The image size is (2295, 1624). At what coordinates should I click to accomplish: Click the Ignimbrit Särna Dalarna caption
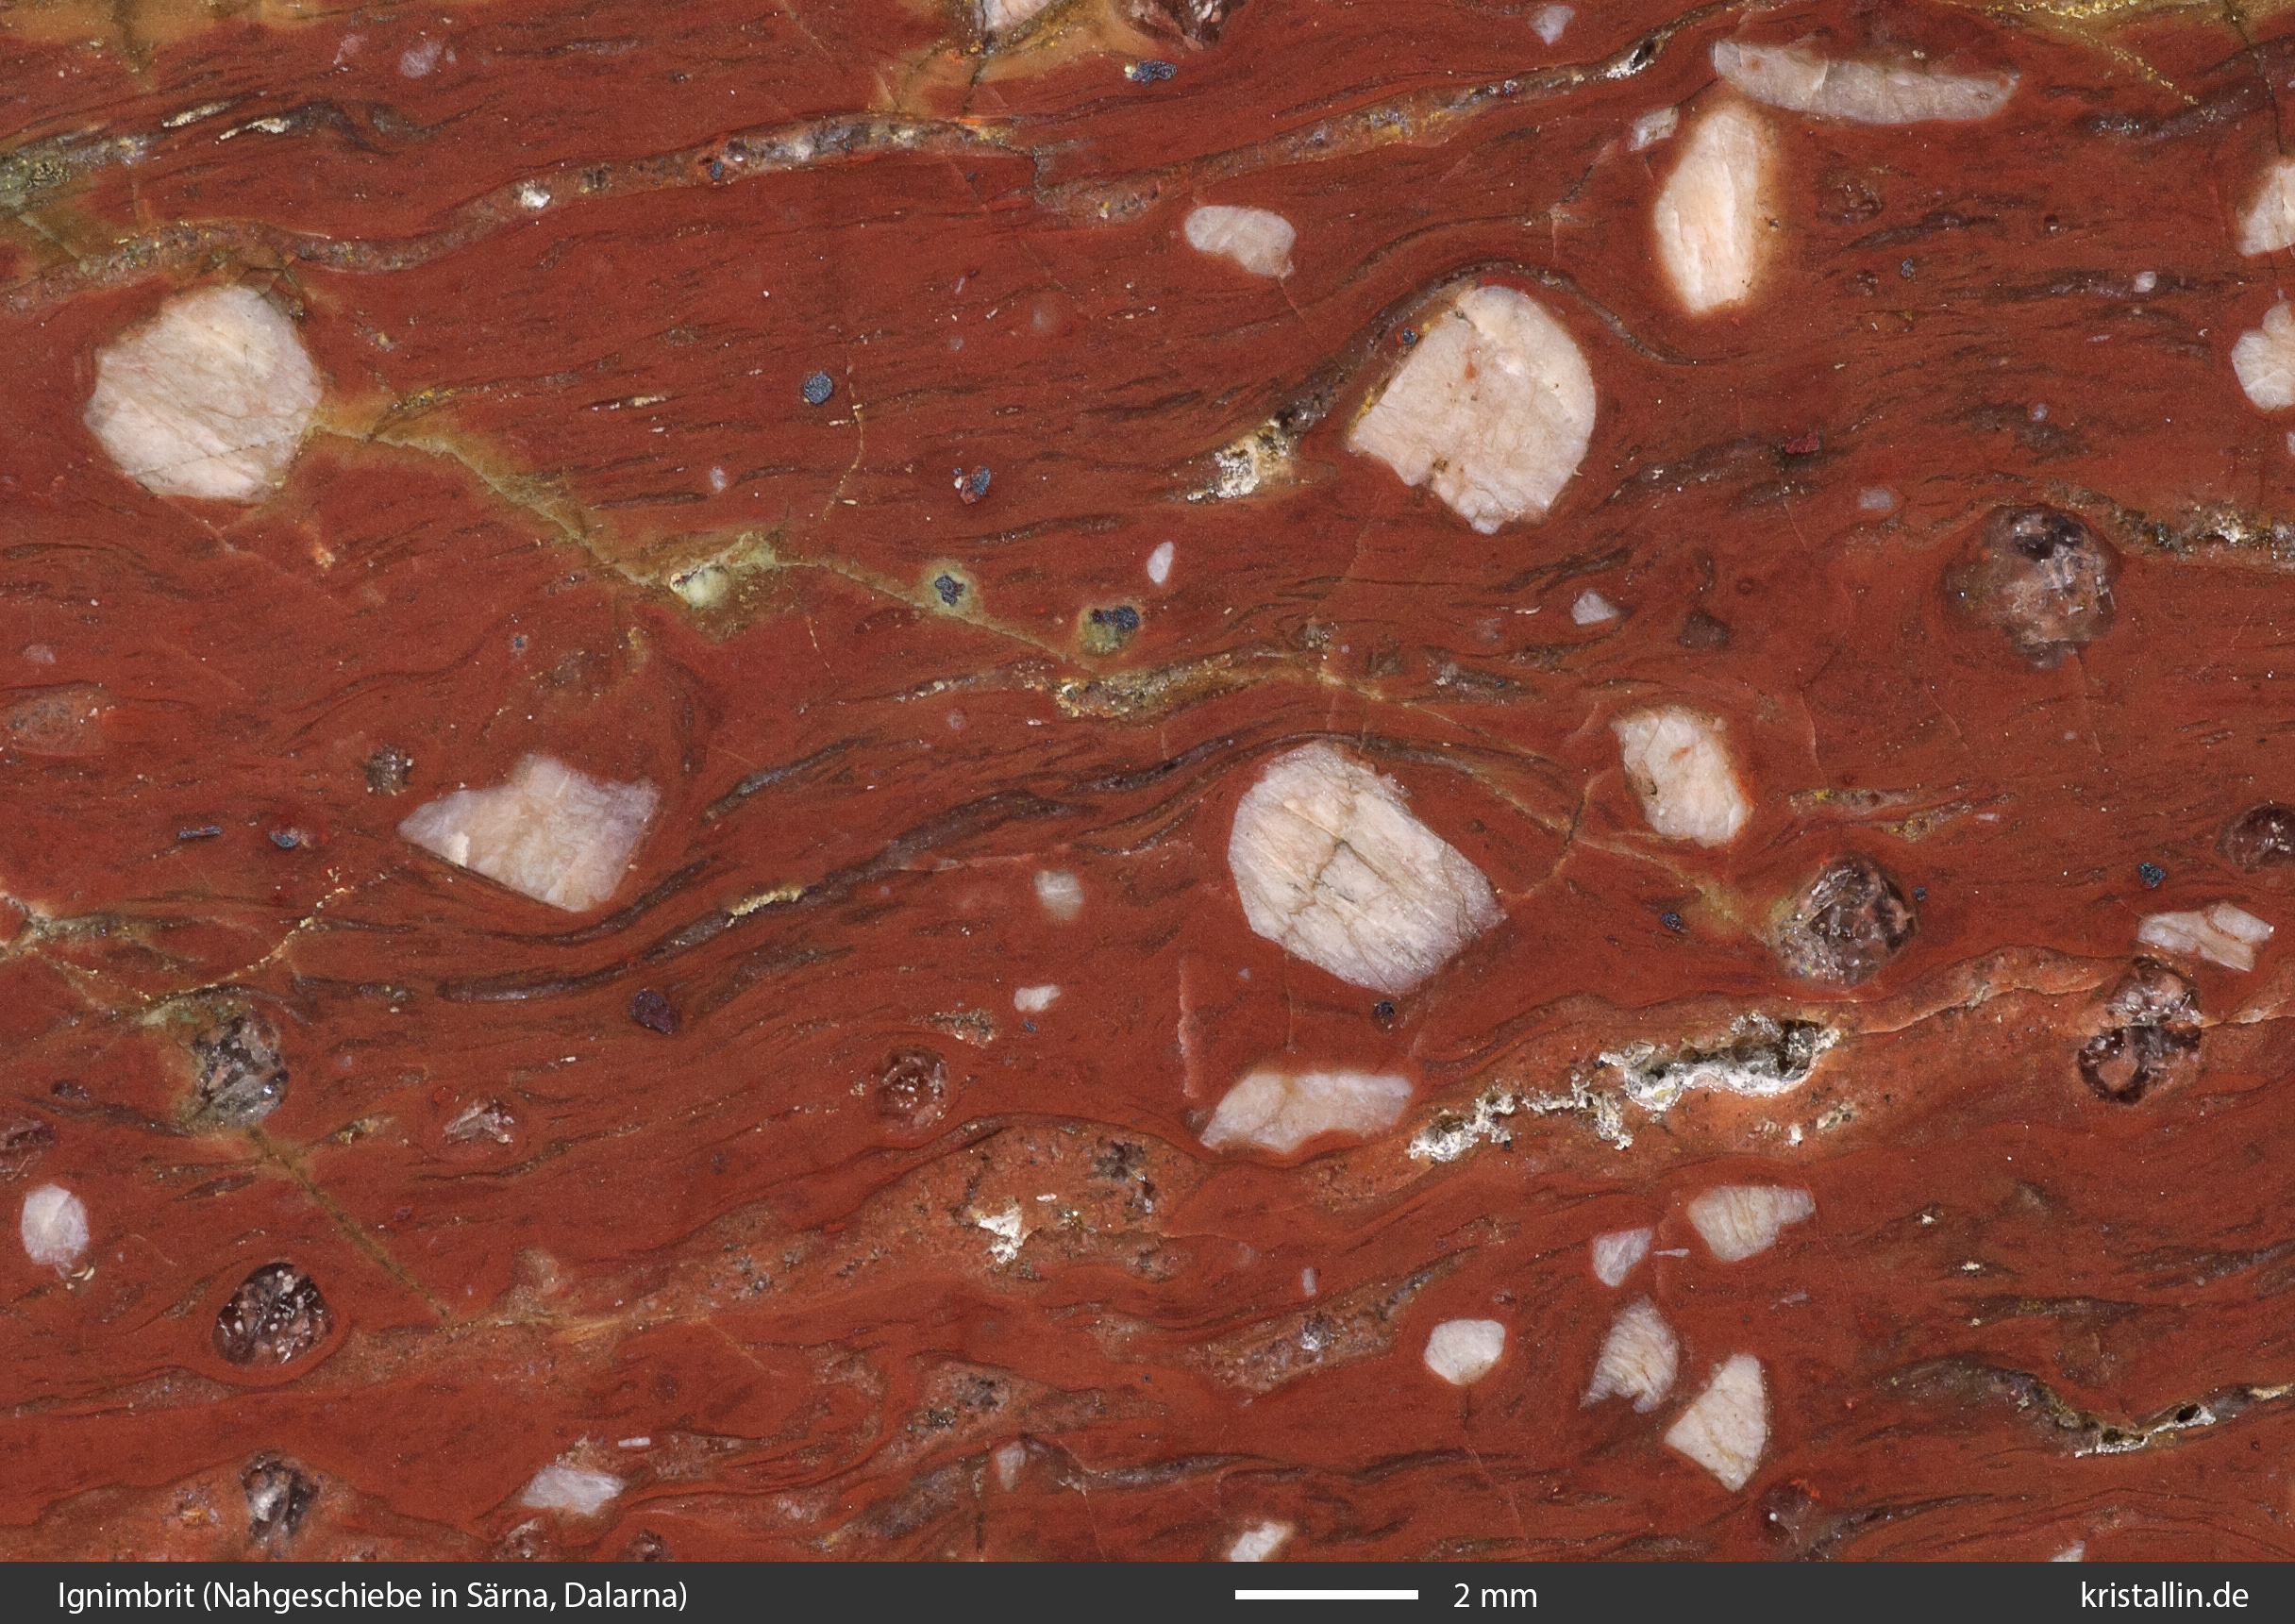click(372, 1595)
